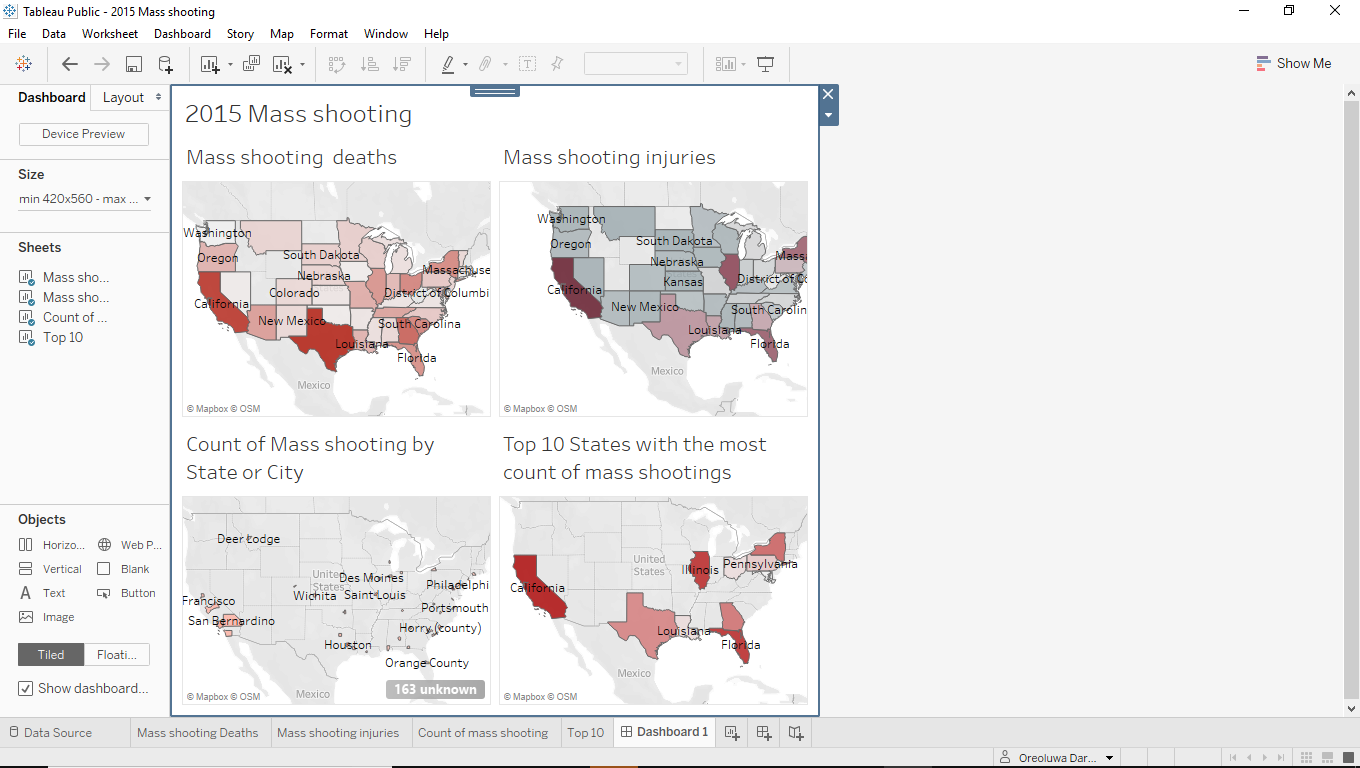
Task: Click the Device Preview button
Action: point(83,133)
